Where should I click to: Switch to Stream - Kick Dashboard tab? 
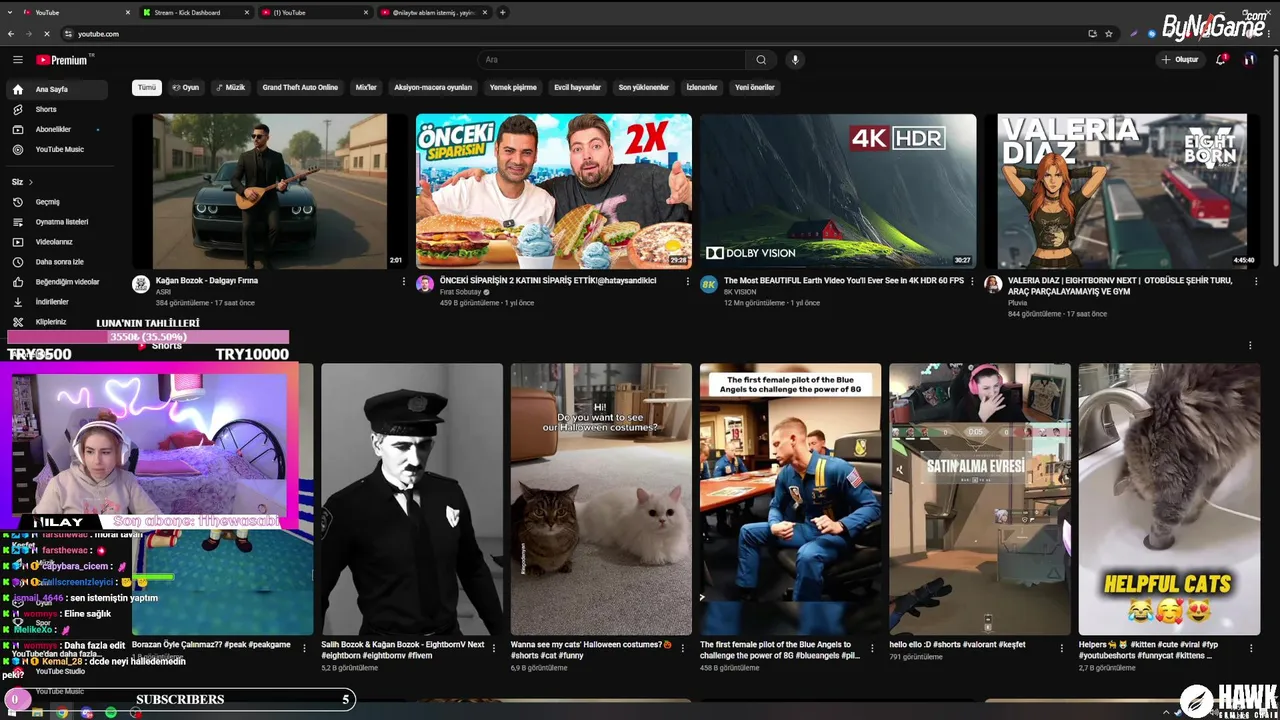195,12
